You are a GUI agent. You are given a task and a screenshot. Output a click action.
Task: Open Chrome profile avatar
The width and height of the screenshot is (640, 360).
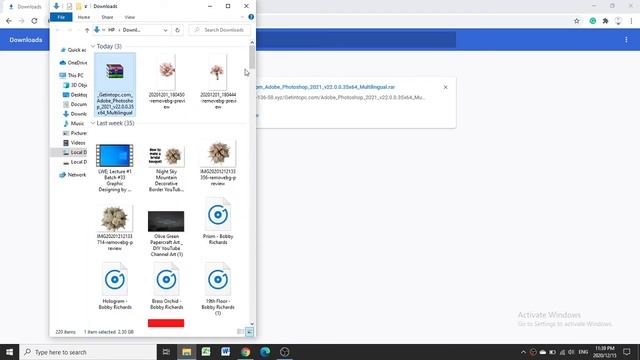coord(618,21)
